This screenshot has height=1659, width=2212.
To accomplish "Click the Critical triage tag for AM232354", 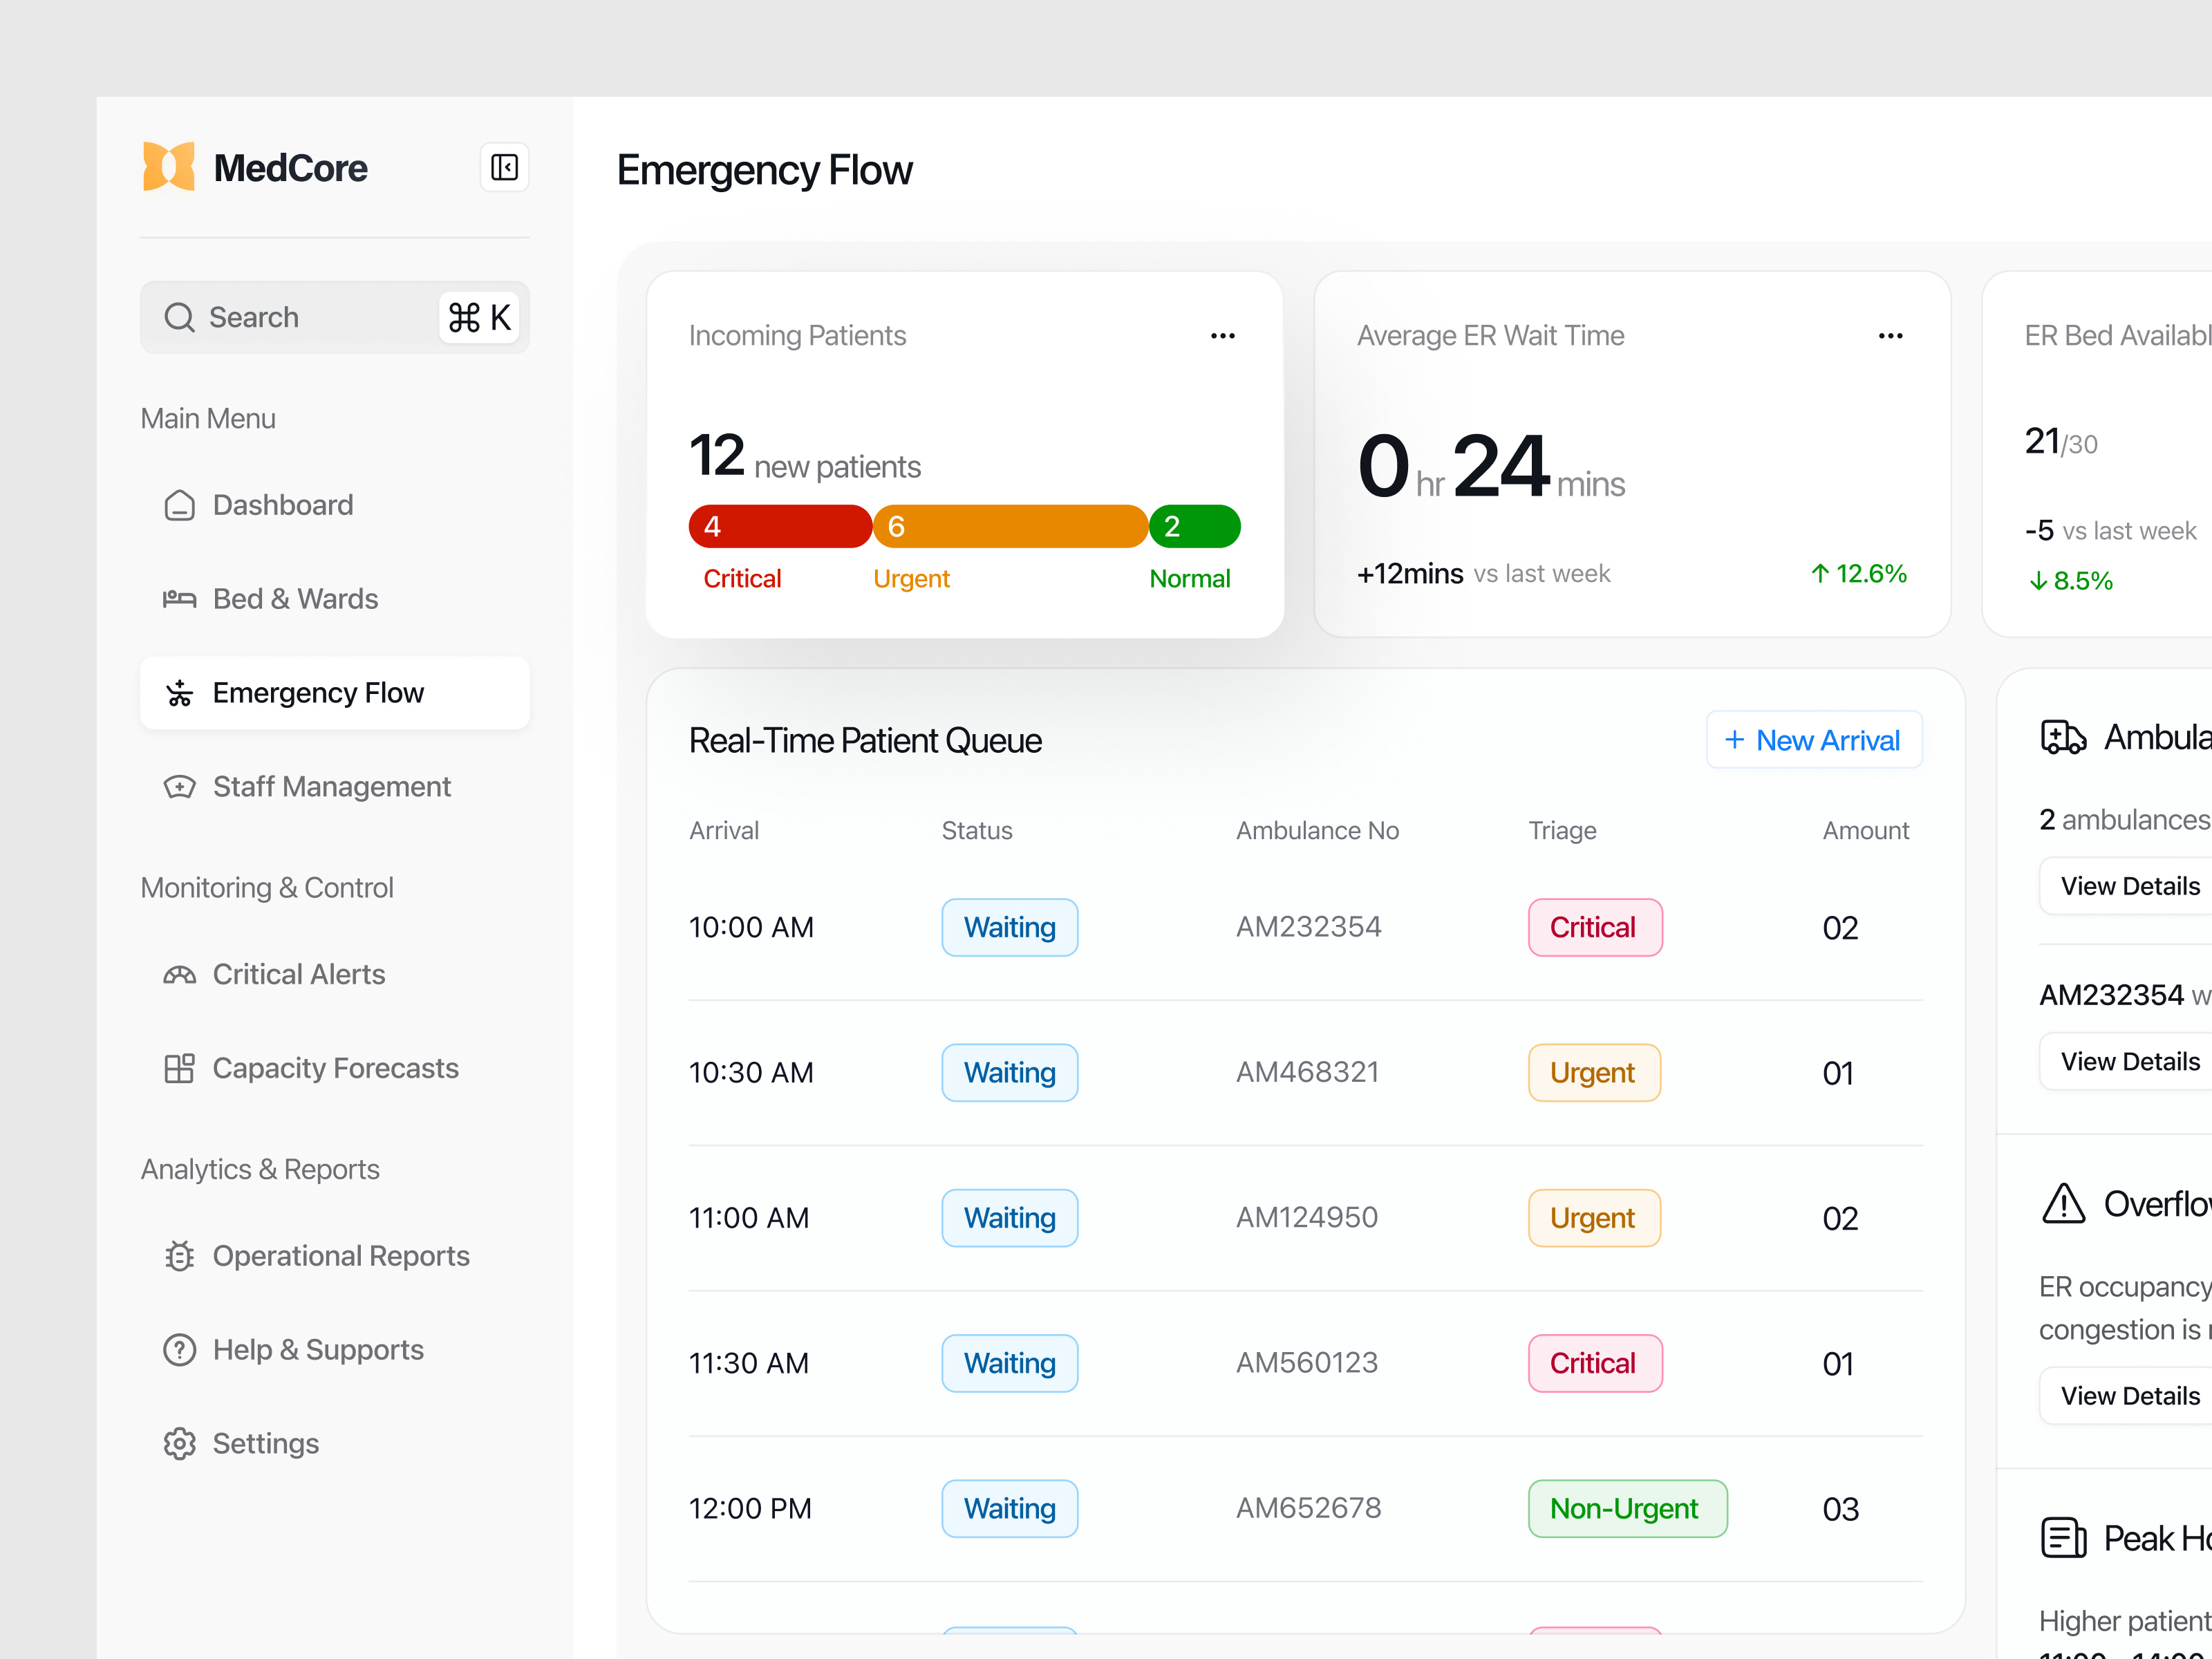I will 1595,928.
